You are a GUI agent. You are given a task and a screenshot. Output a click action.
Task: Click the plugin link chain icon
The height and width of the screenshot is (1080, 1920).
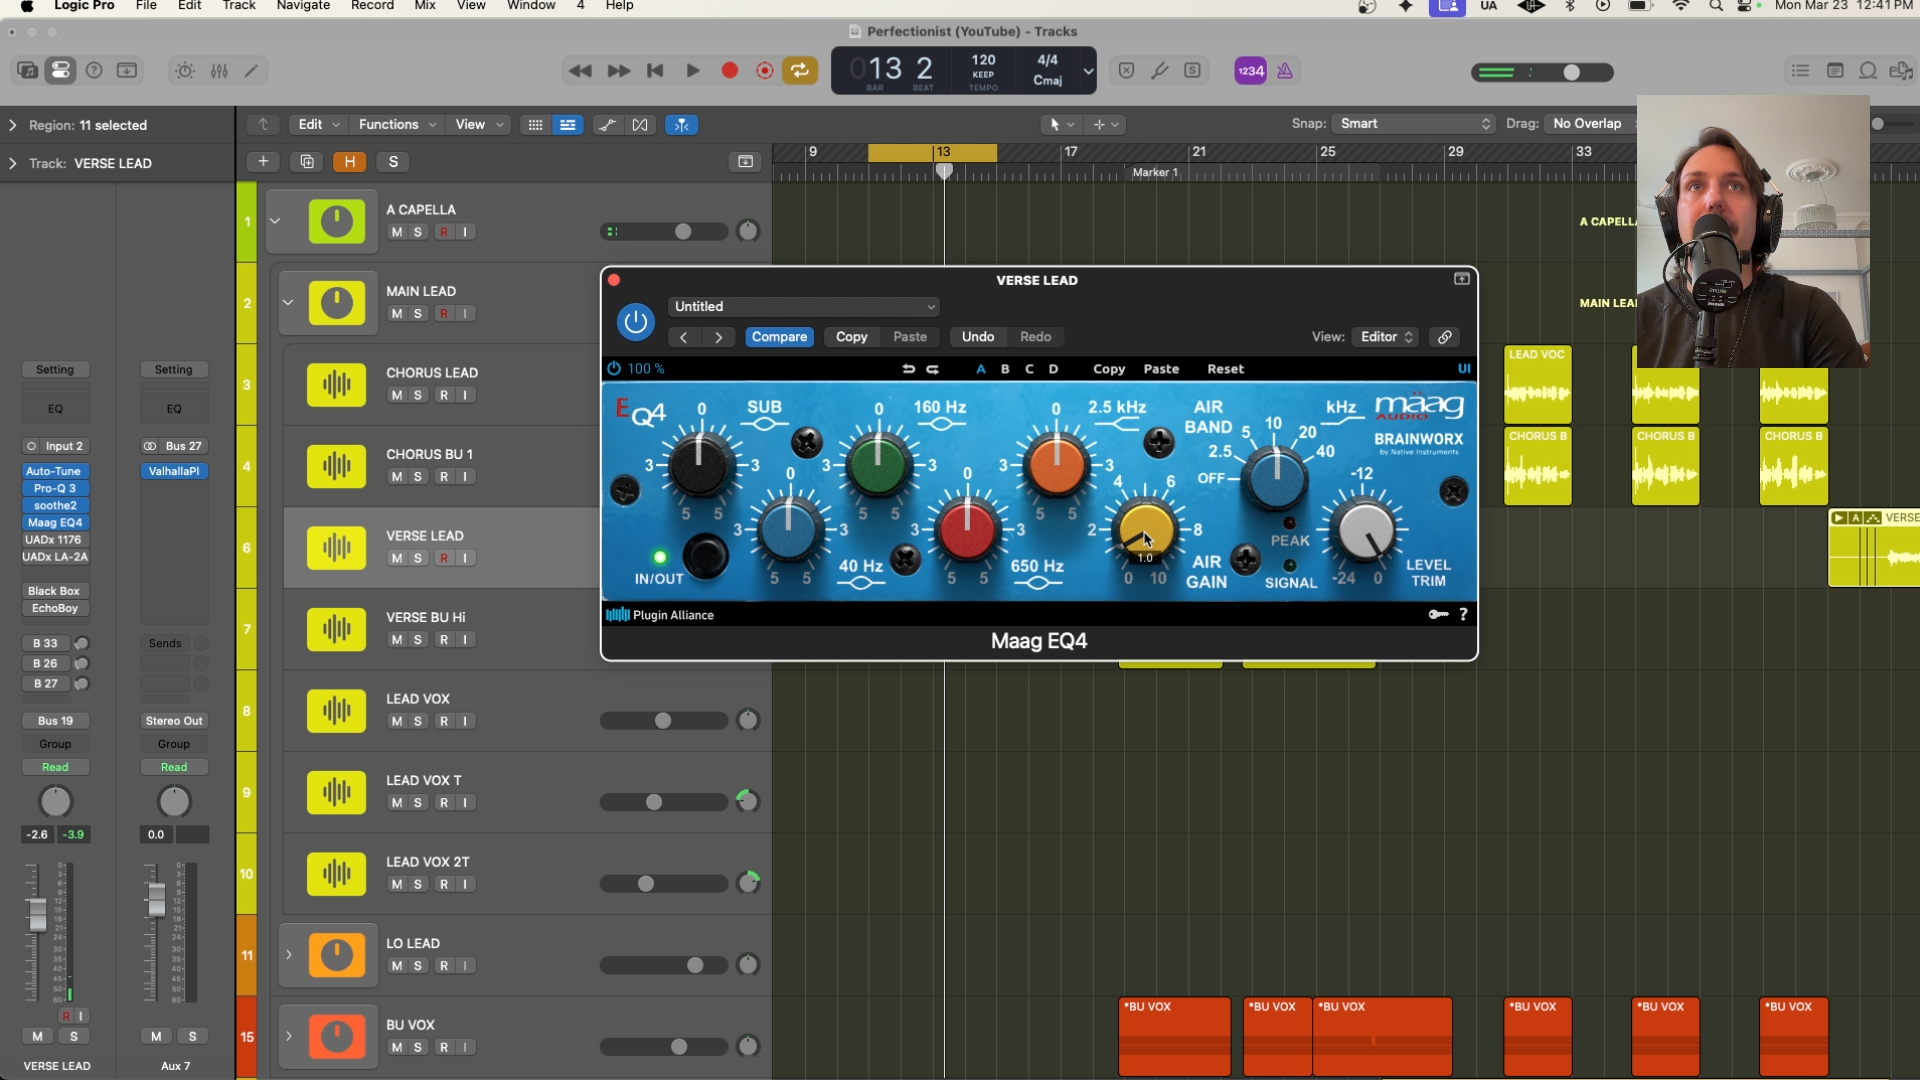click(1445, 337)
